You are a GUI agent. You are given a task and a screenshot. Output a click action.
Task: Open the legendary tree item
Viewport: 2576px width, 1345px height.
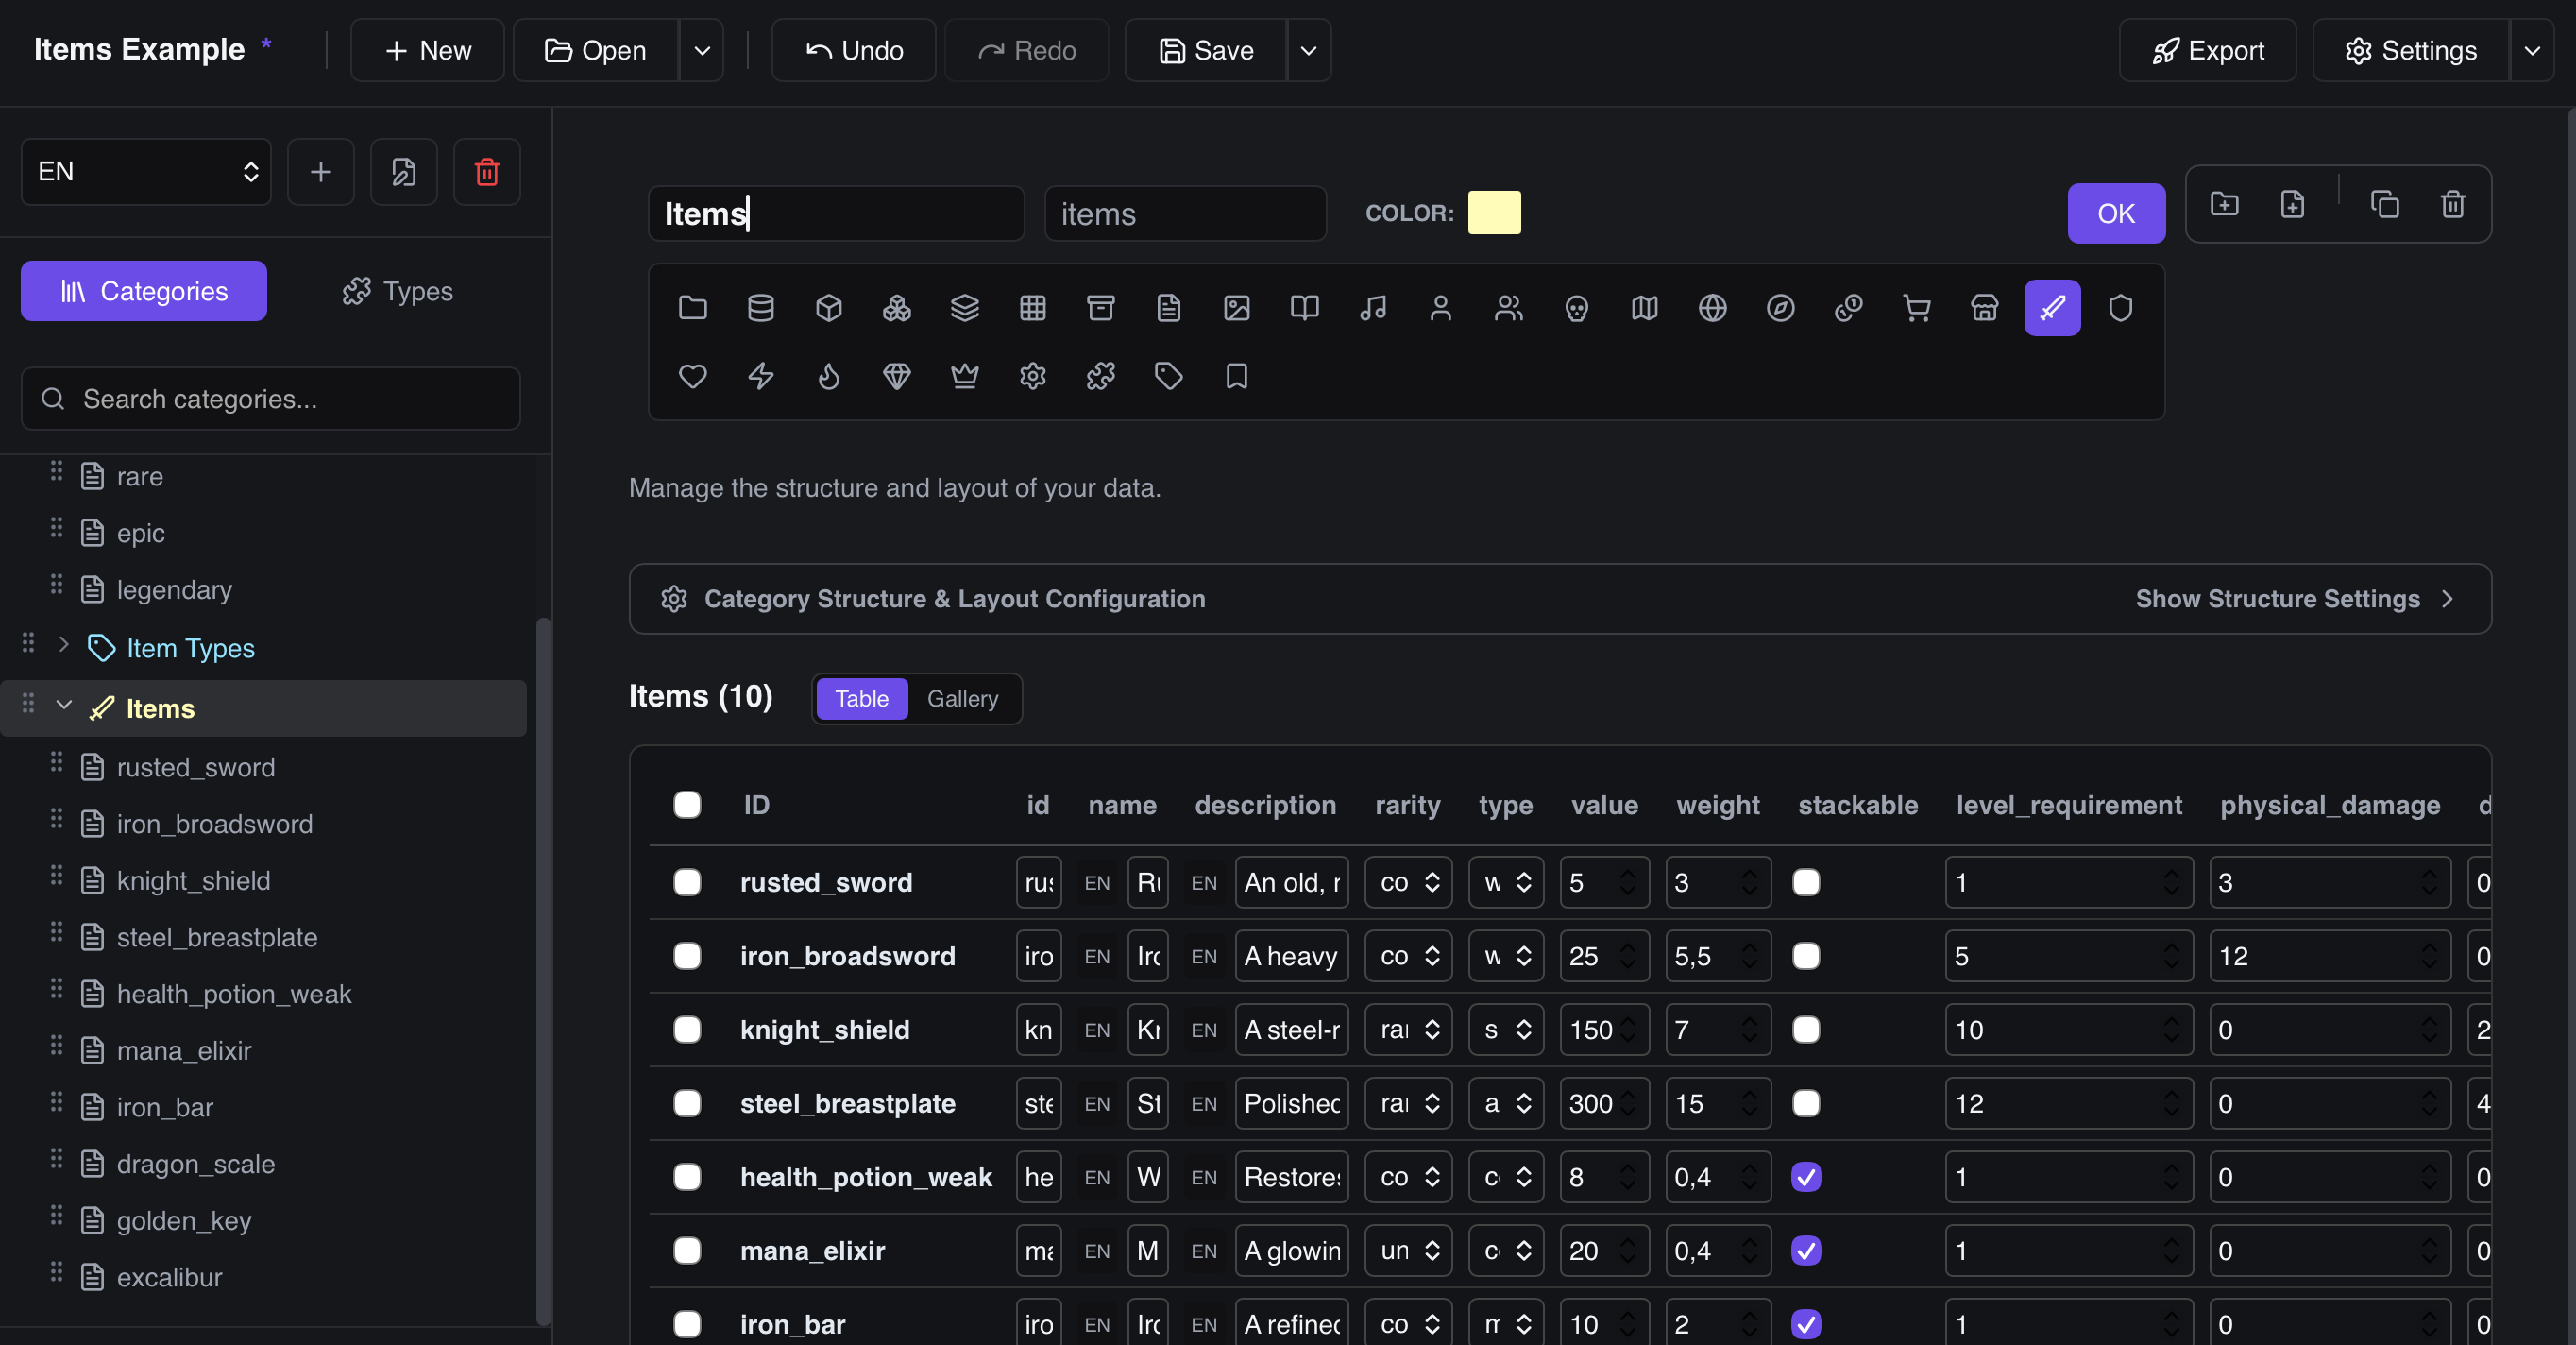pyautogui.click(x=174, y=590)
